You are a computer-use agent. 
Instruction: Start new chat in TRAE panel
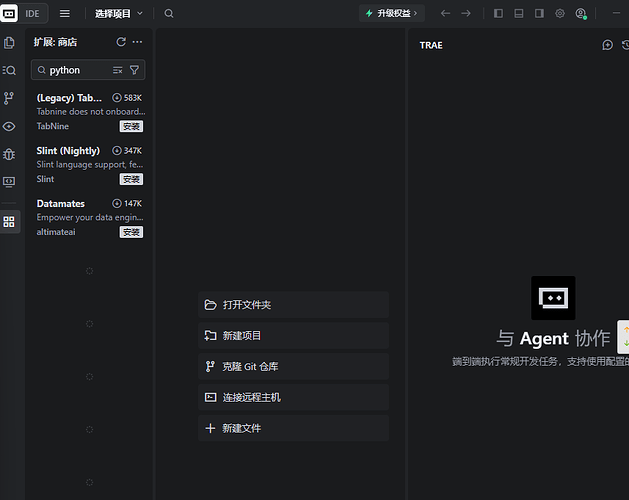tap(607, 45)
